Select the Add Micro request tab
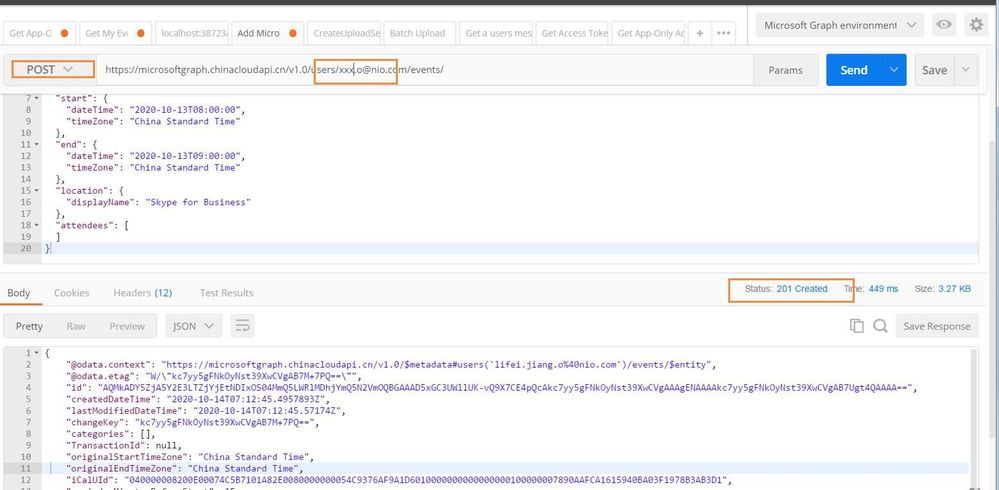This screenshot has width=999, height=490. (267, 33)
